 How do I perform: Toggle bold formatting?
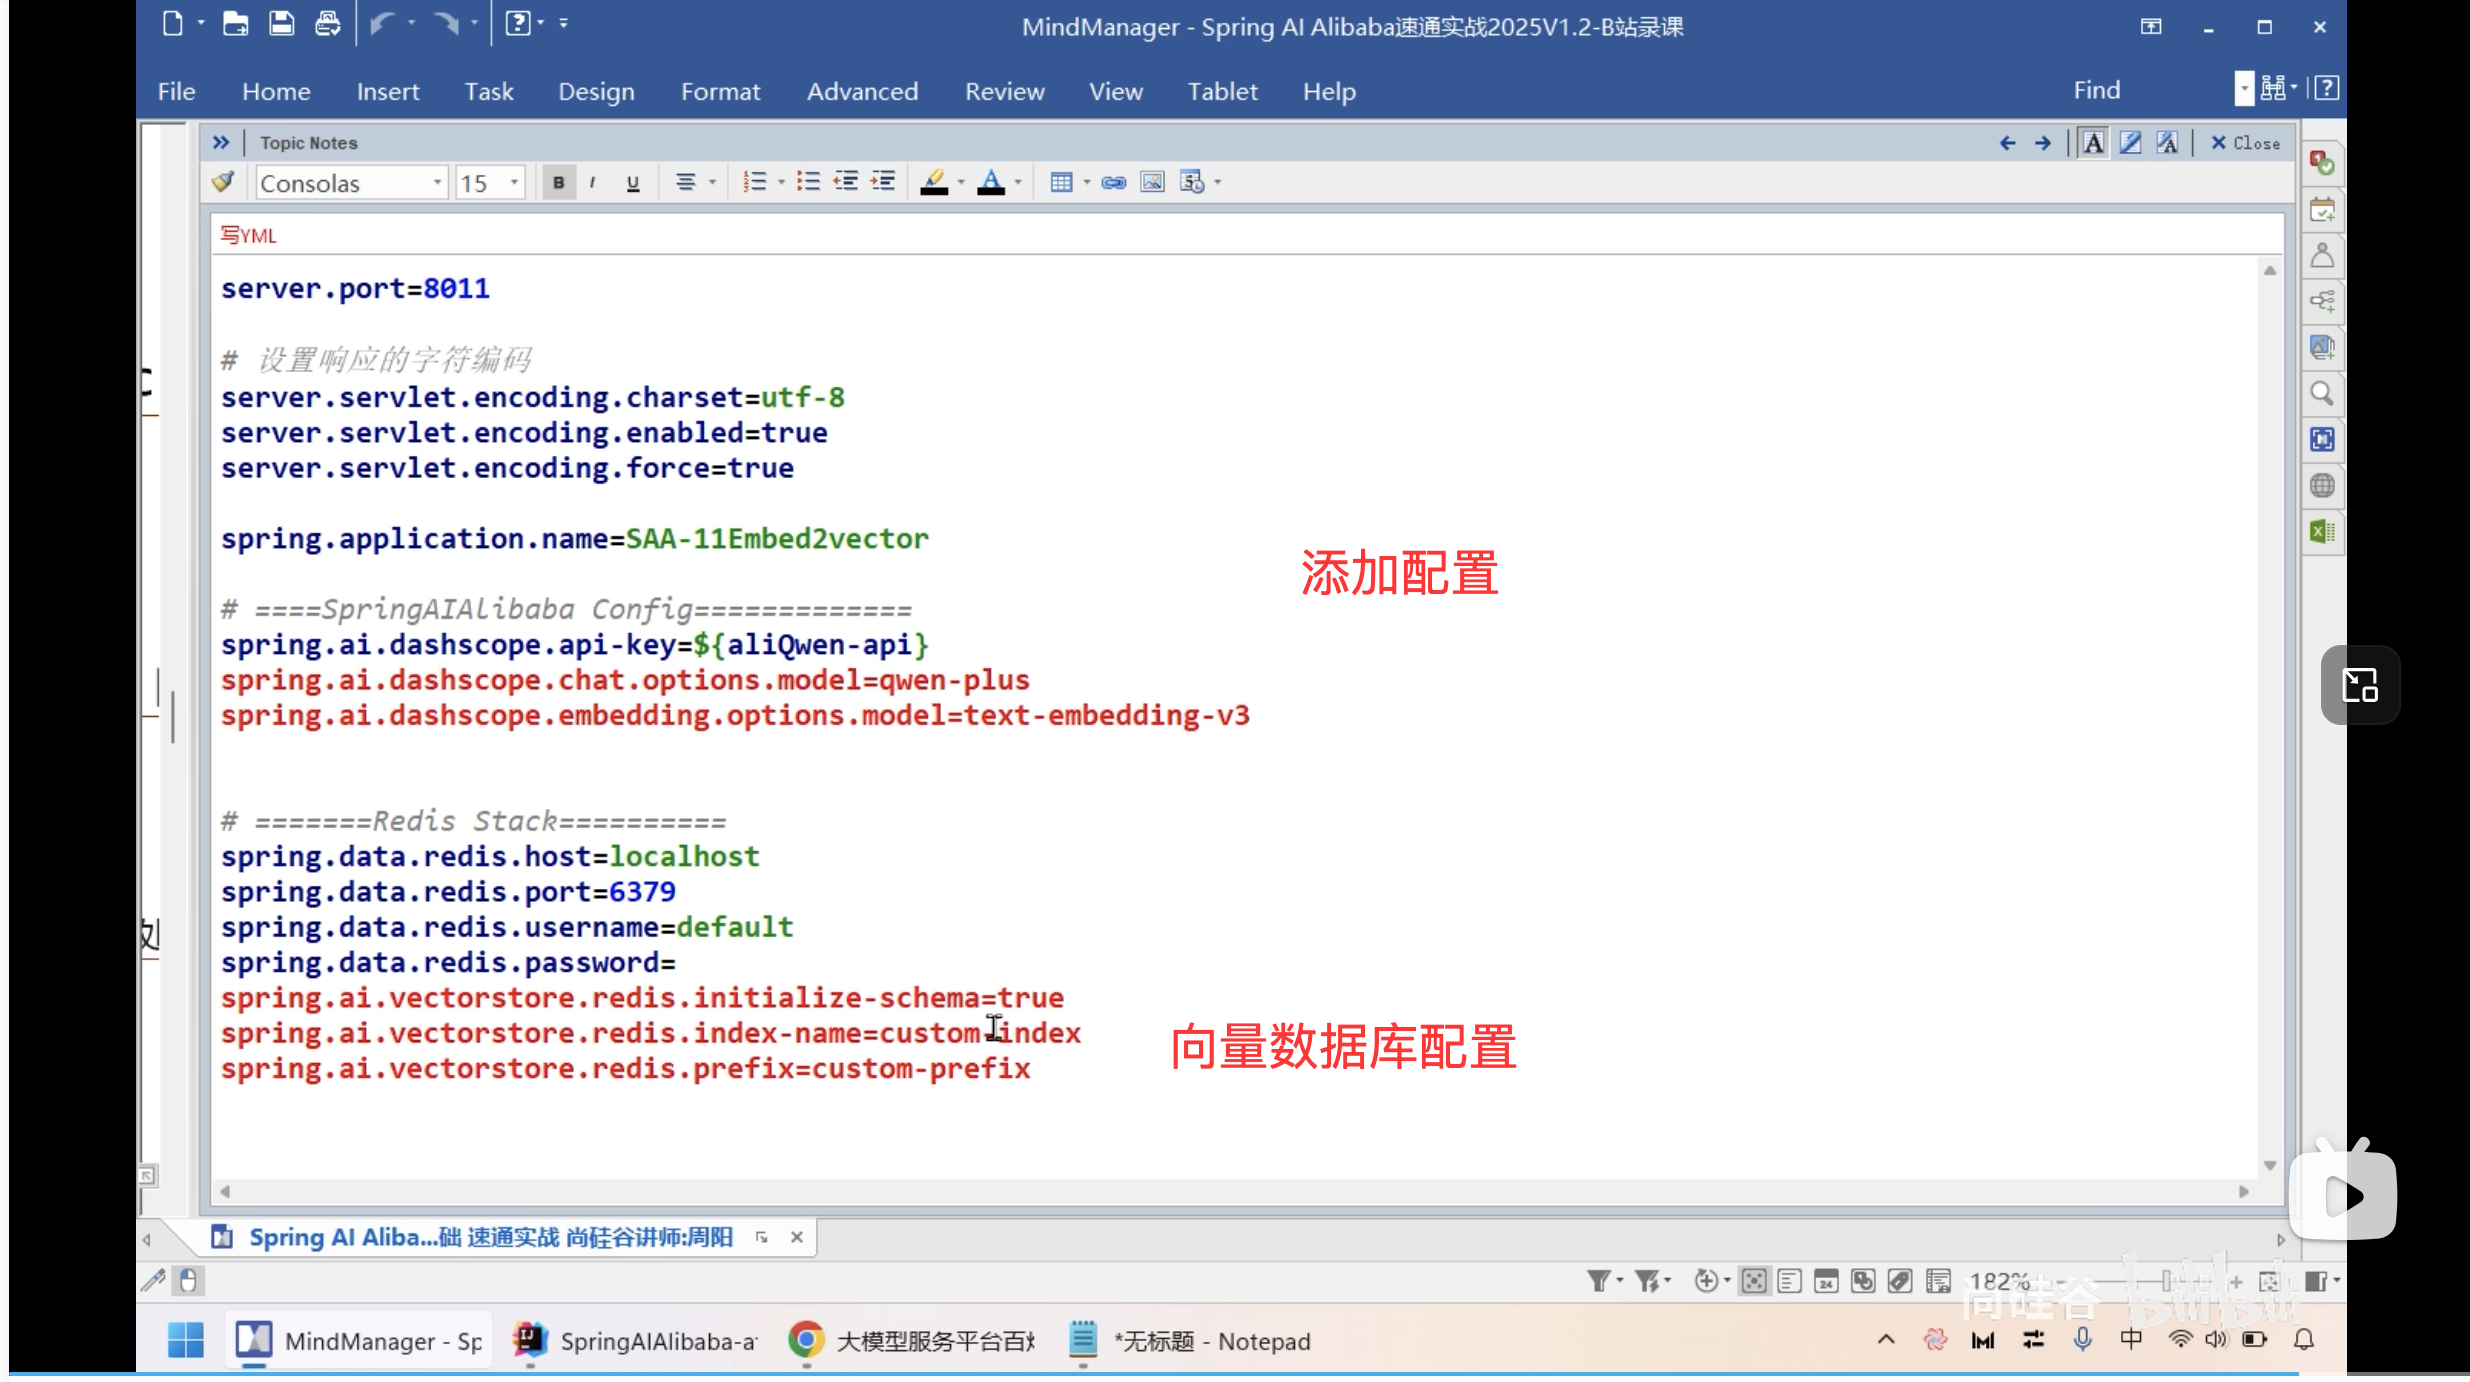[x=559, y=182]
